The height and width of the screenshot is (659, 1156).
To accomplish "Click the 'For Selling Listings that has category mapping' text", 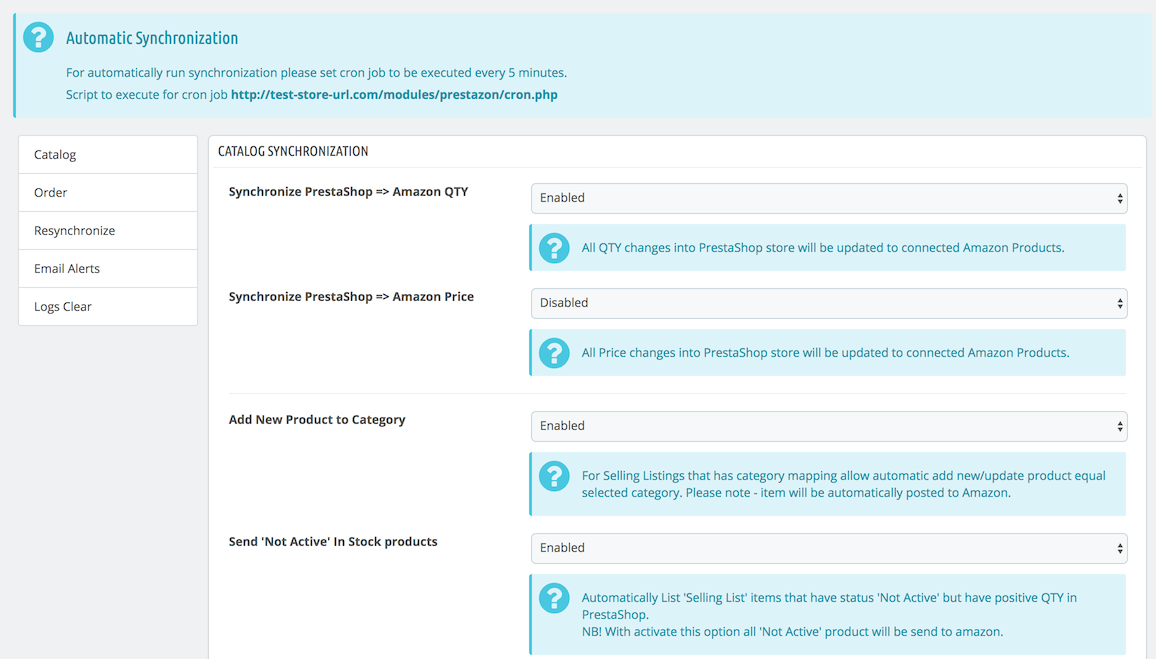I will click(x=843, y=484).
